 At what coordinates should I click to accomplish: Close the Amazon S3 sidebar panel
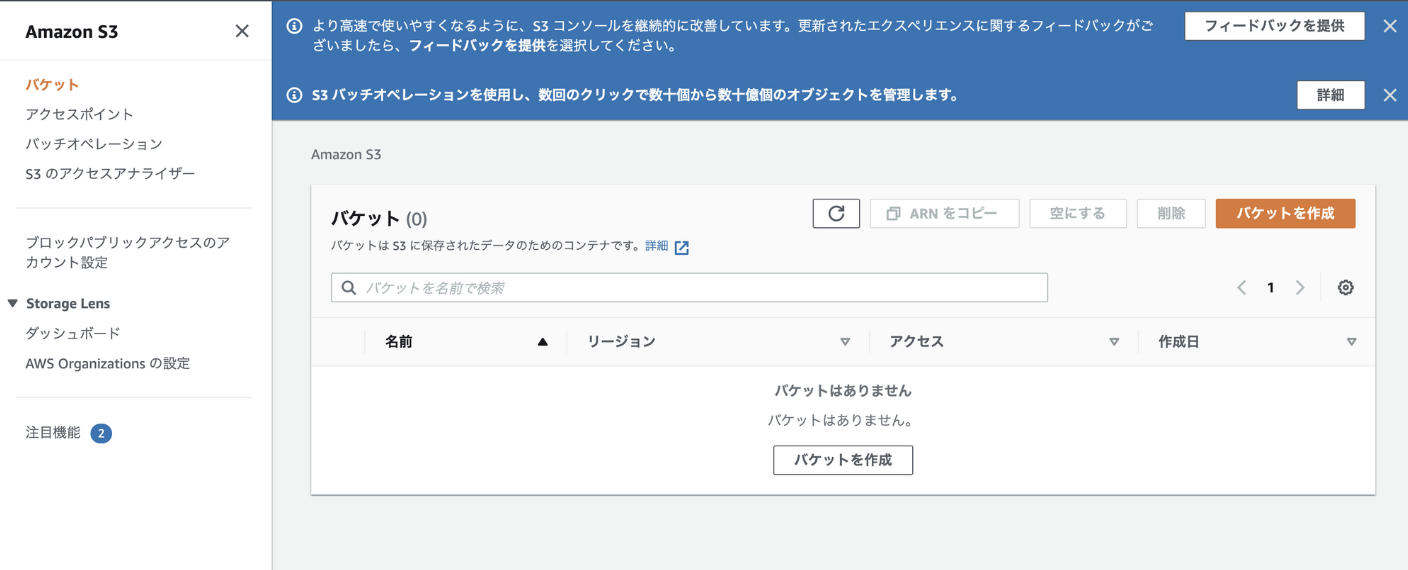[x=242, y=31]
